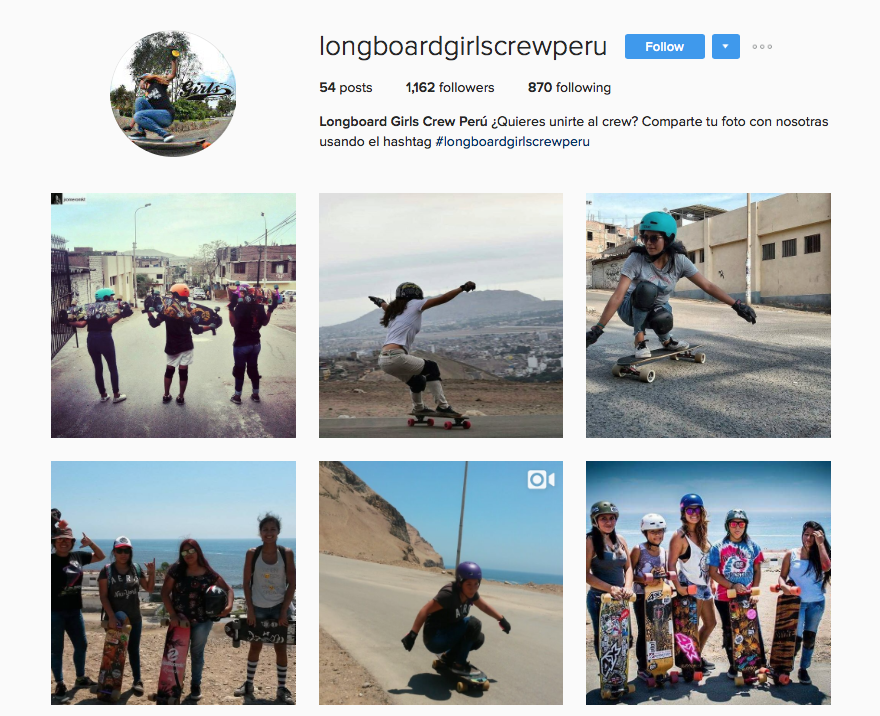This screenshot has height=716, width=880.
Task: Open the #longboardgirlscrewperu hashtag link
Action: (x=512, y=141)
